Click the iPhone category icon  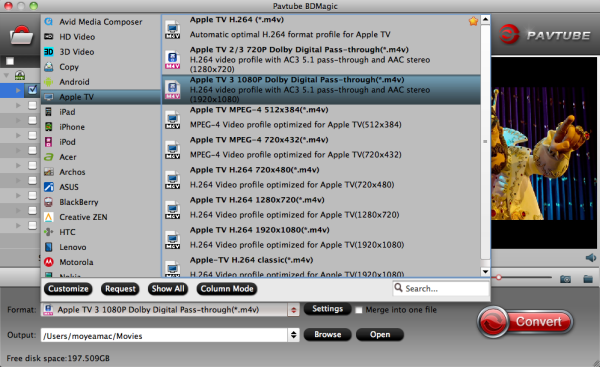click(49, 127)
